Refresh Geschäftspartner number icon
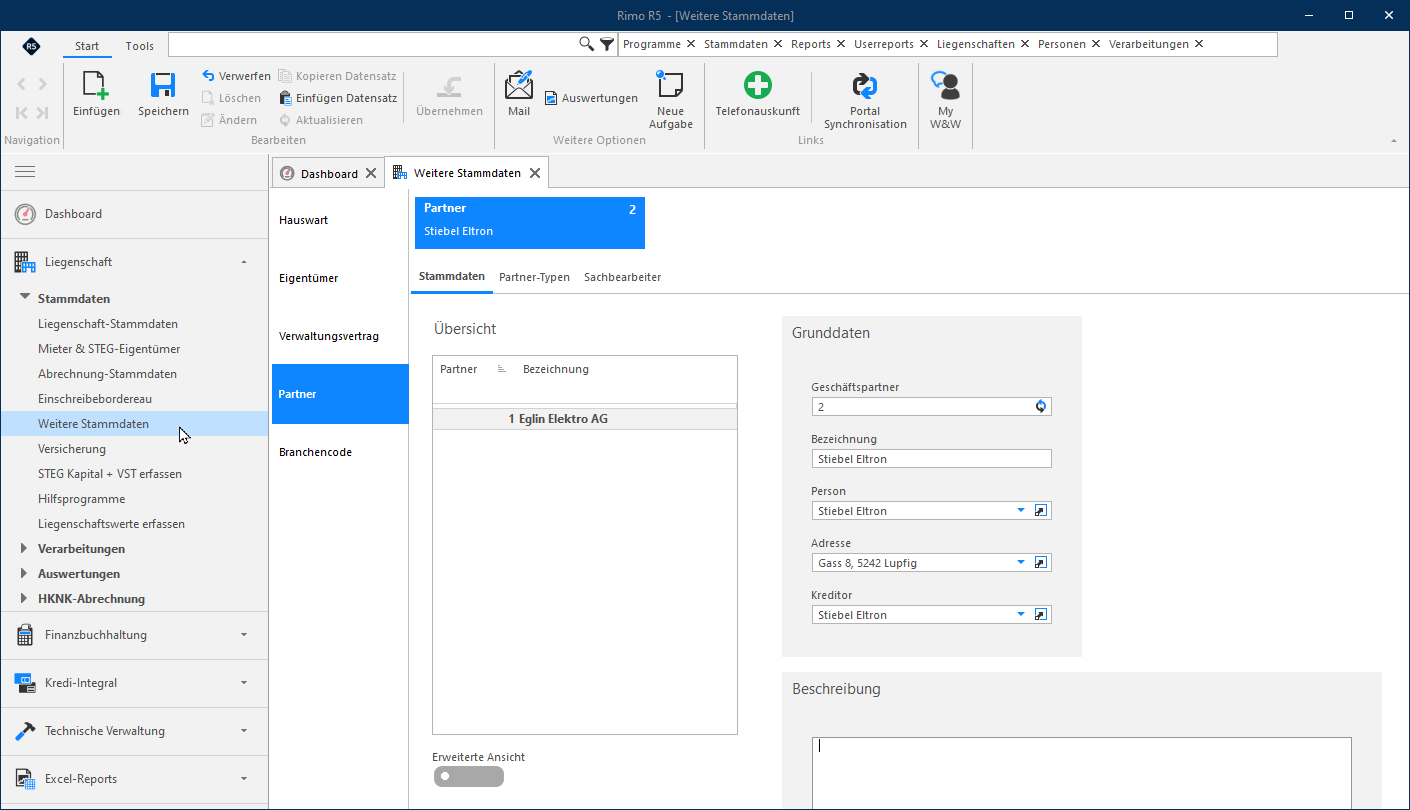 (1041, 406)
